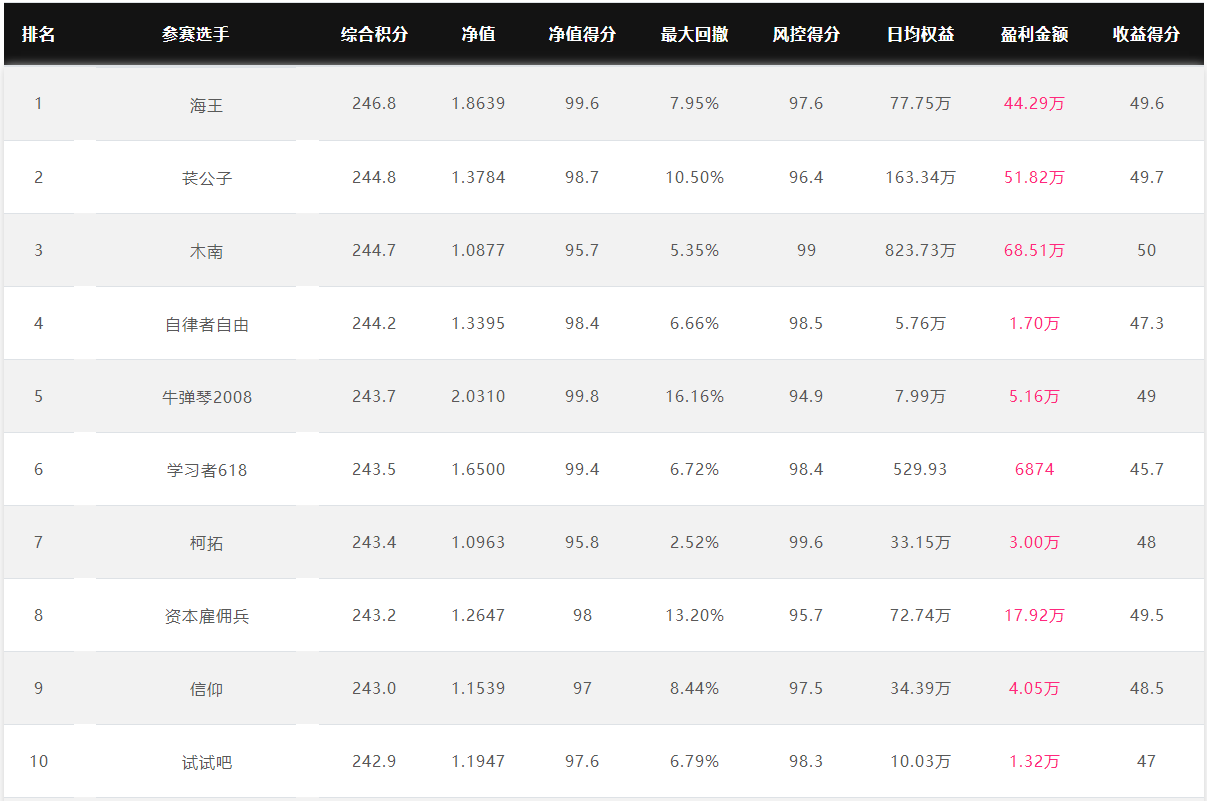Open contestant 海王's profile
Image resolution: width=1207 pixels, height=801 pixels.
pyautogui.click(x=207, y=105)
